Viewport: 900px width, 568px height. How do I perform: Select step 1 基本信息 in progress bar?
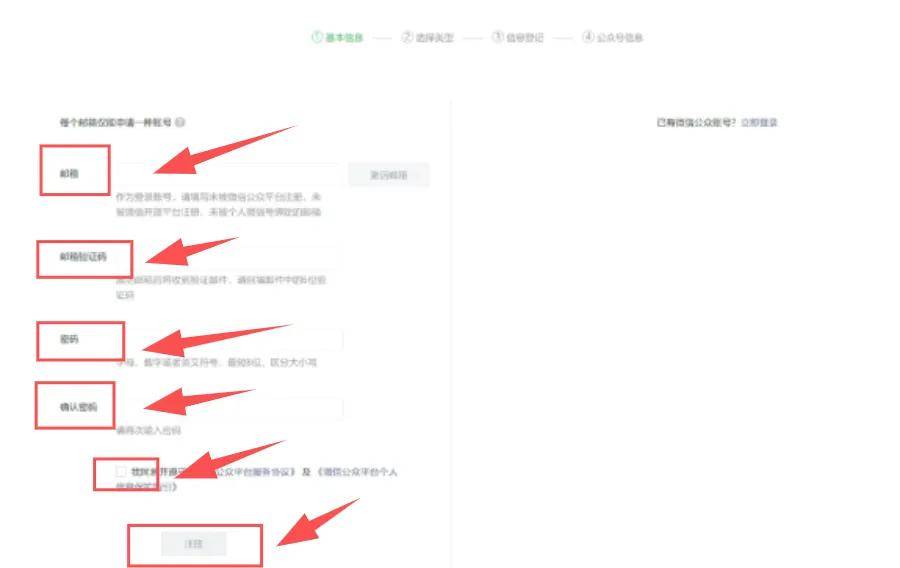337,37
